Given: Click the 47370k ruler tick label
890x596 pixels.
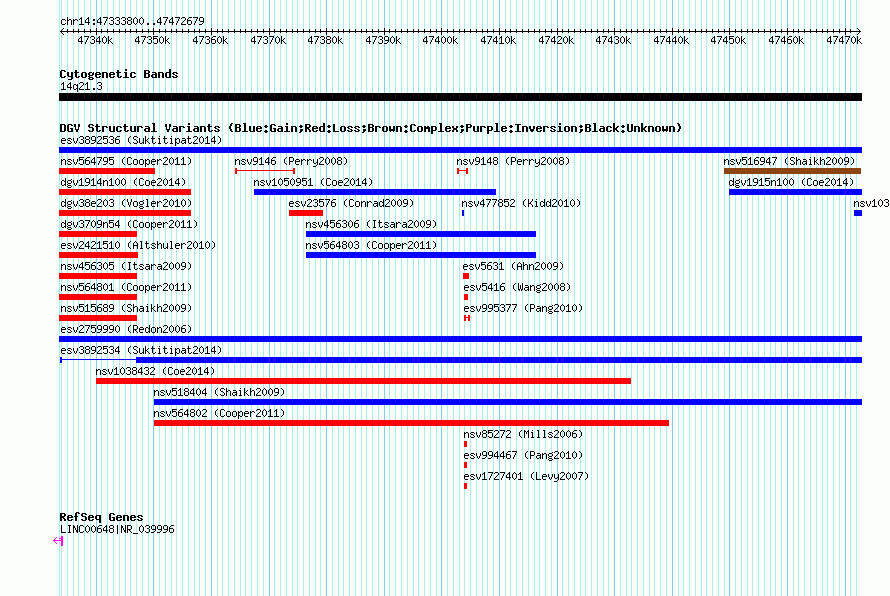Looking at the screenshot, I should pos(268,40).
